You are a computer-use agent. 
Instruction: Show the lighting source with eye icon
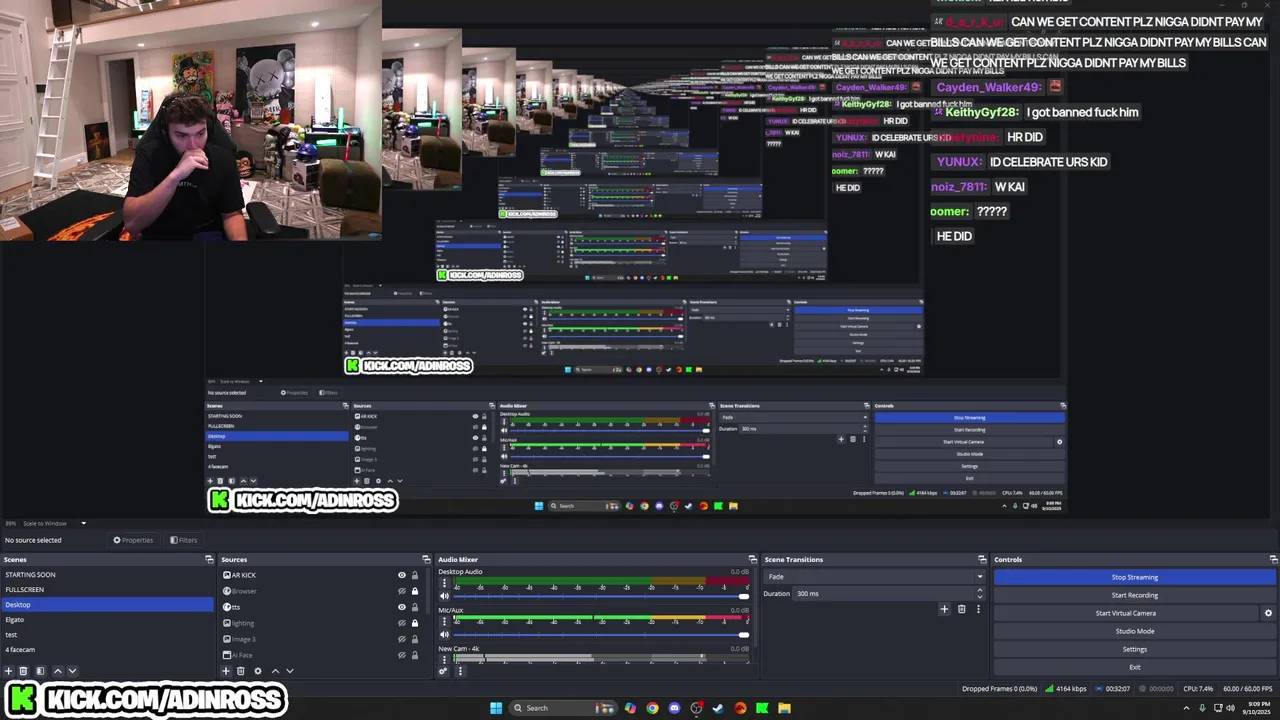click(402, 623)
